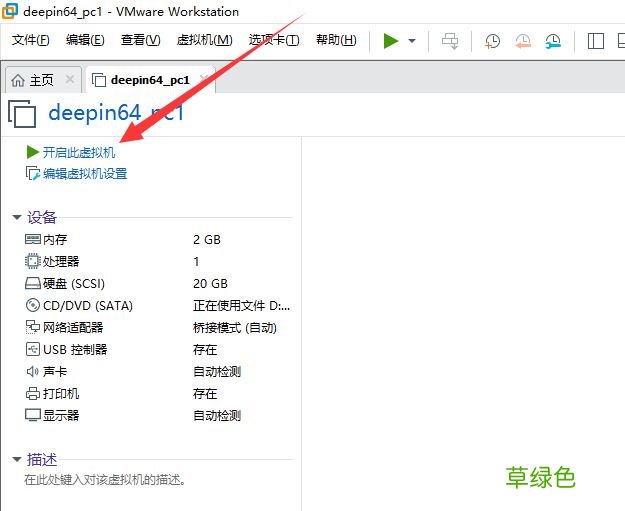The width and height of the screenshot is (625, 511).
Task: Click the CD/DVD (SATA) disc icon
Action: [x=33, y=305]
